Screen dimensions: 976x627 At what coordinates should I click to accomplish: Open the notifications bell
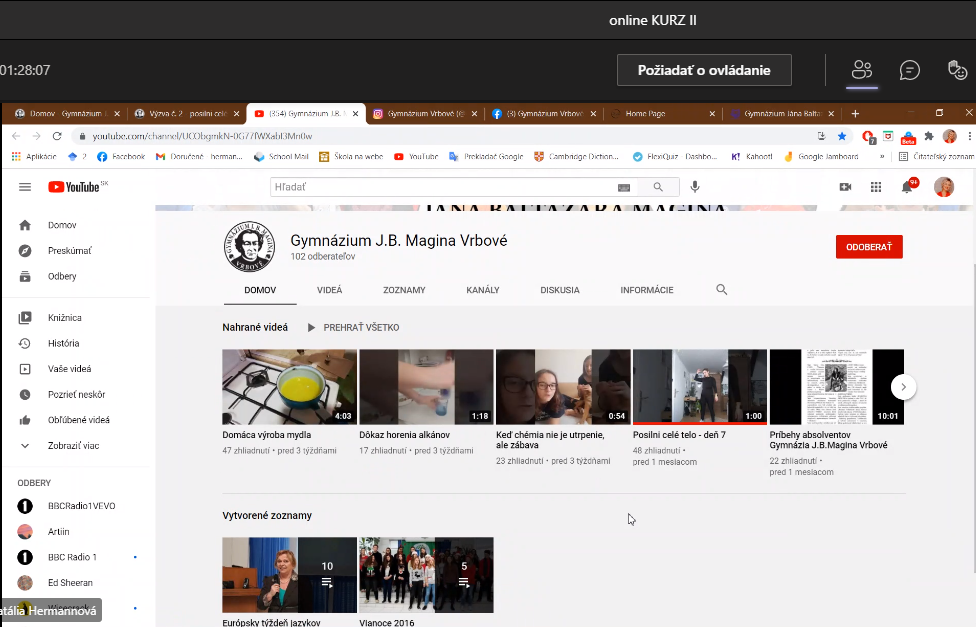pos(908,186)
